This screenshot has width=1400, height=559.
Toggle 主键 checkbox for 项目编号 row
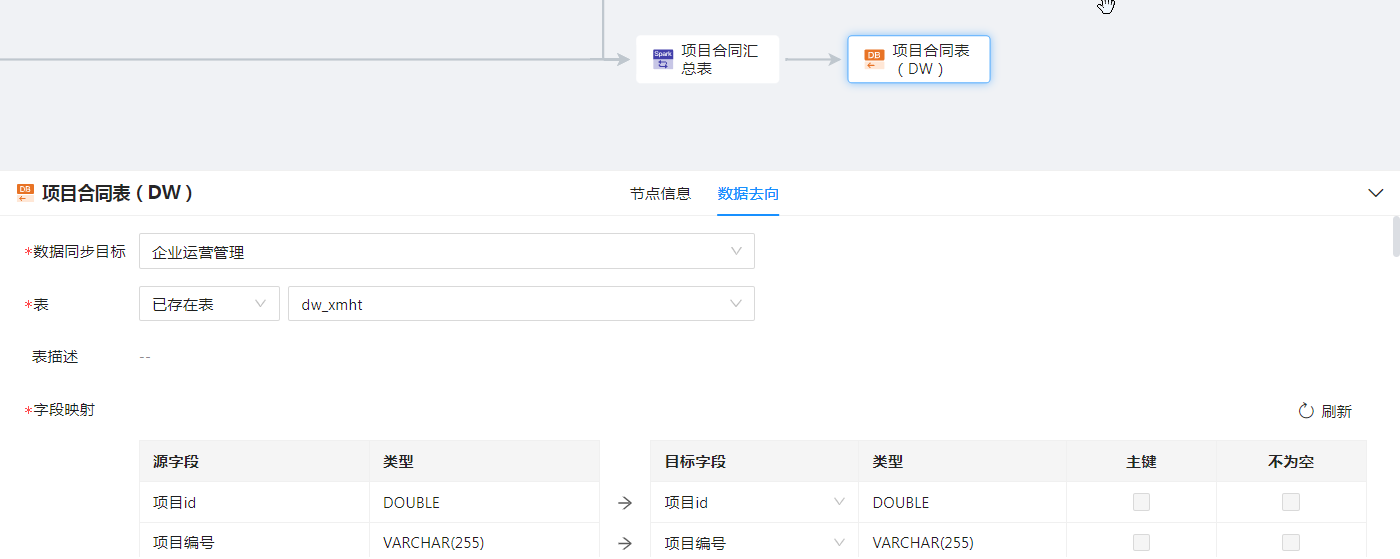point(1141,542)
